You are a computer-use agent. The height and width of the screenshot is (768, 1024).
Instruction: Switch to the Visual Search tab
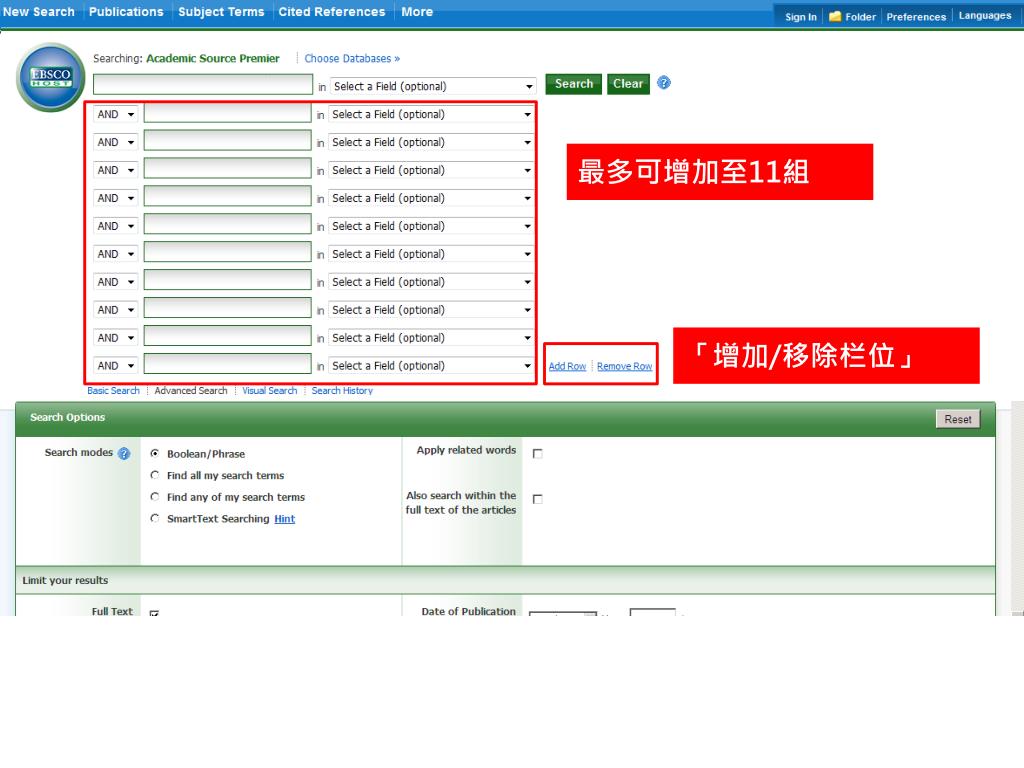point(269,391)
